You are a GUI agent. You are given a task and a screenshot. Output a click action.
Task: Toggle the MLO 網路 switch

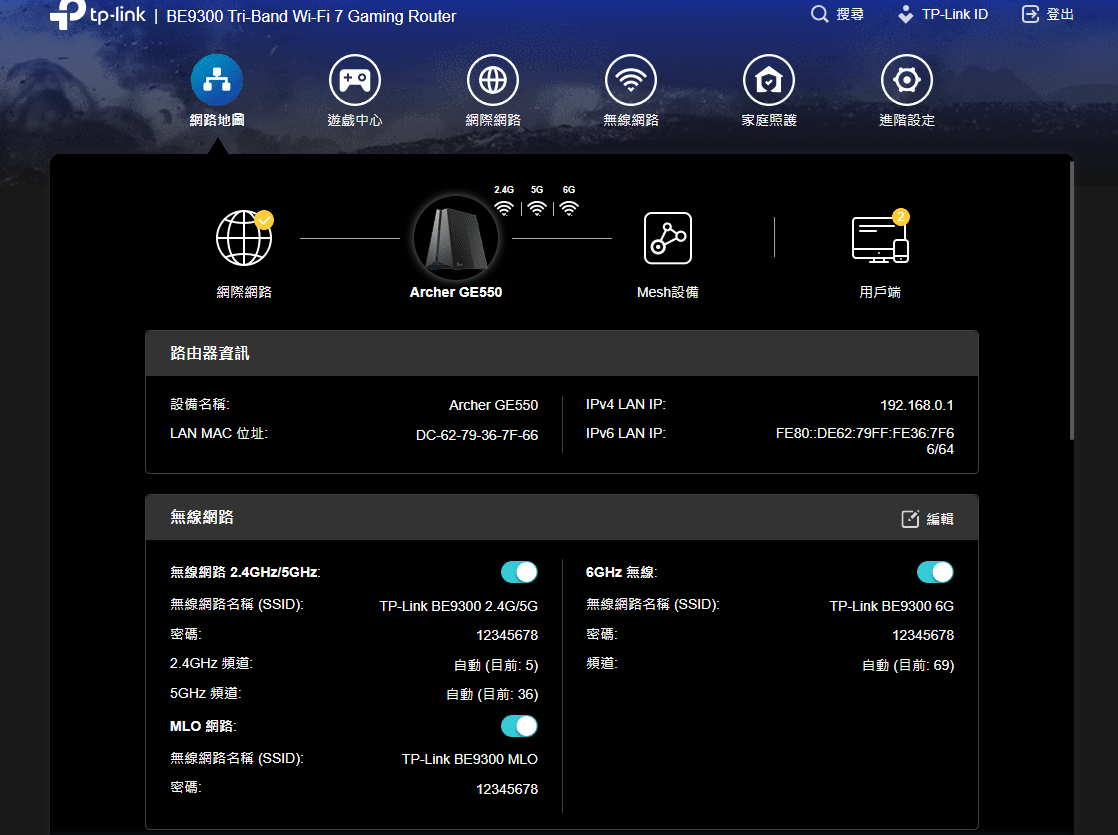click(519, 726)
